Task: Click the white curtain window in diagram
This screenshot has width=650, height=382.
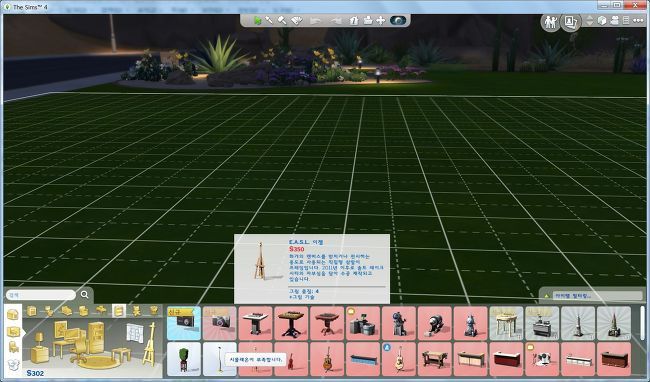Action: tap(134, 333)
